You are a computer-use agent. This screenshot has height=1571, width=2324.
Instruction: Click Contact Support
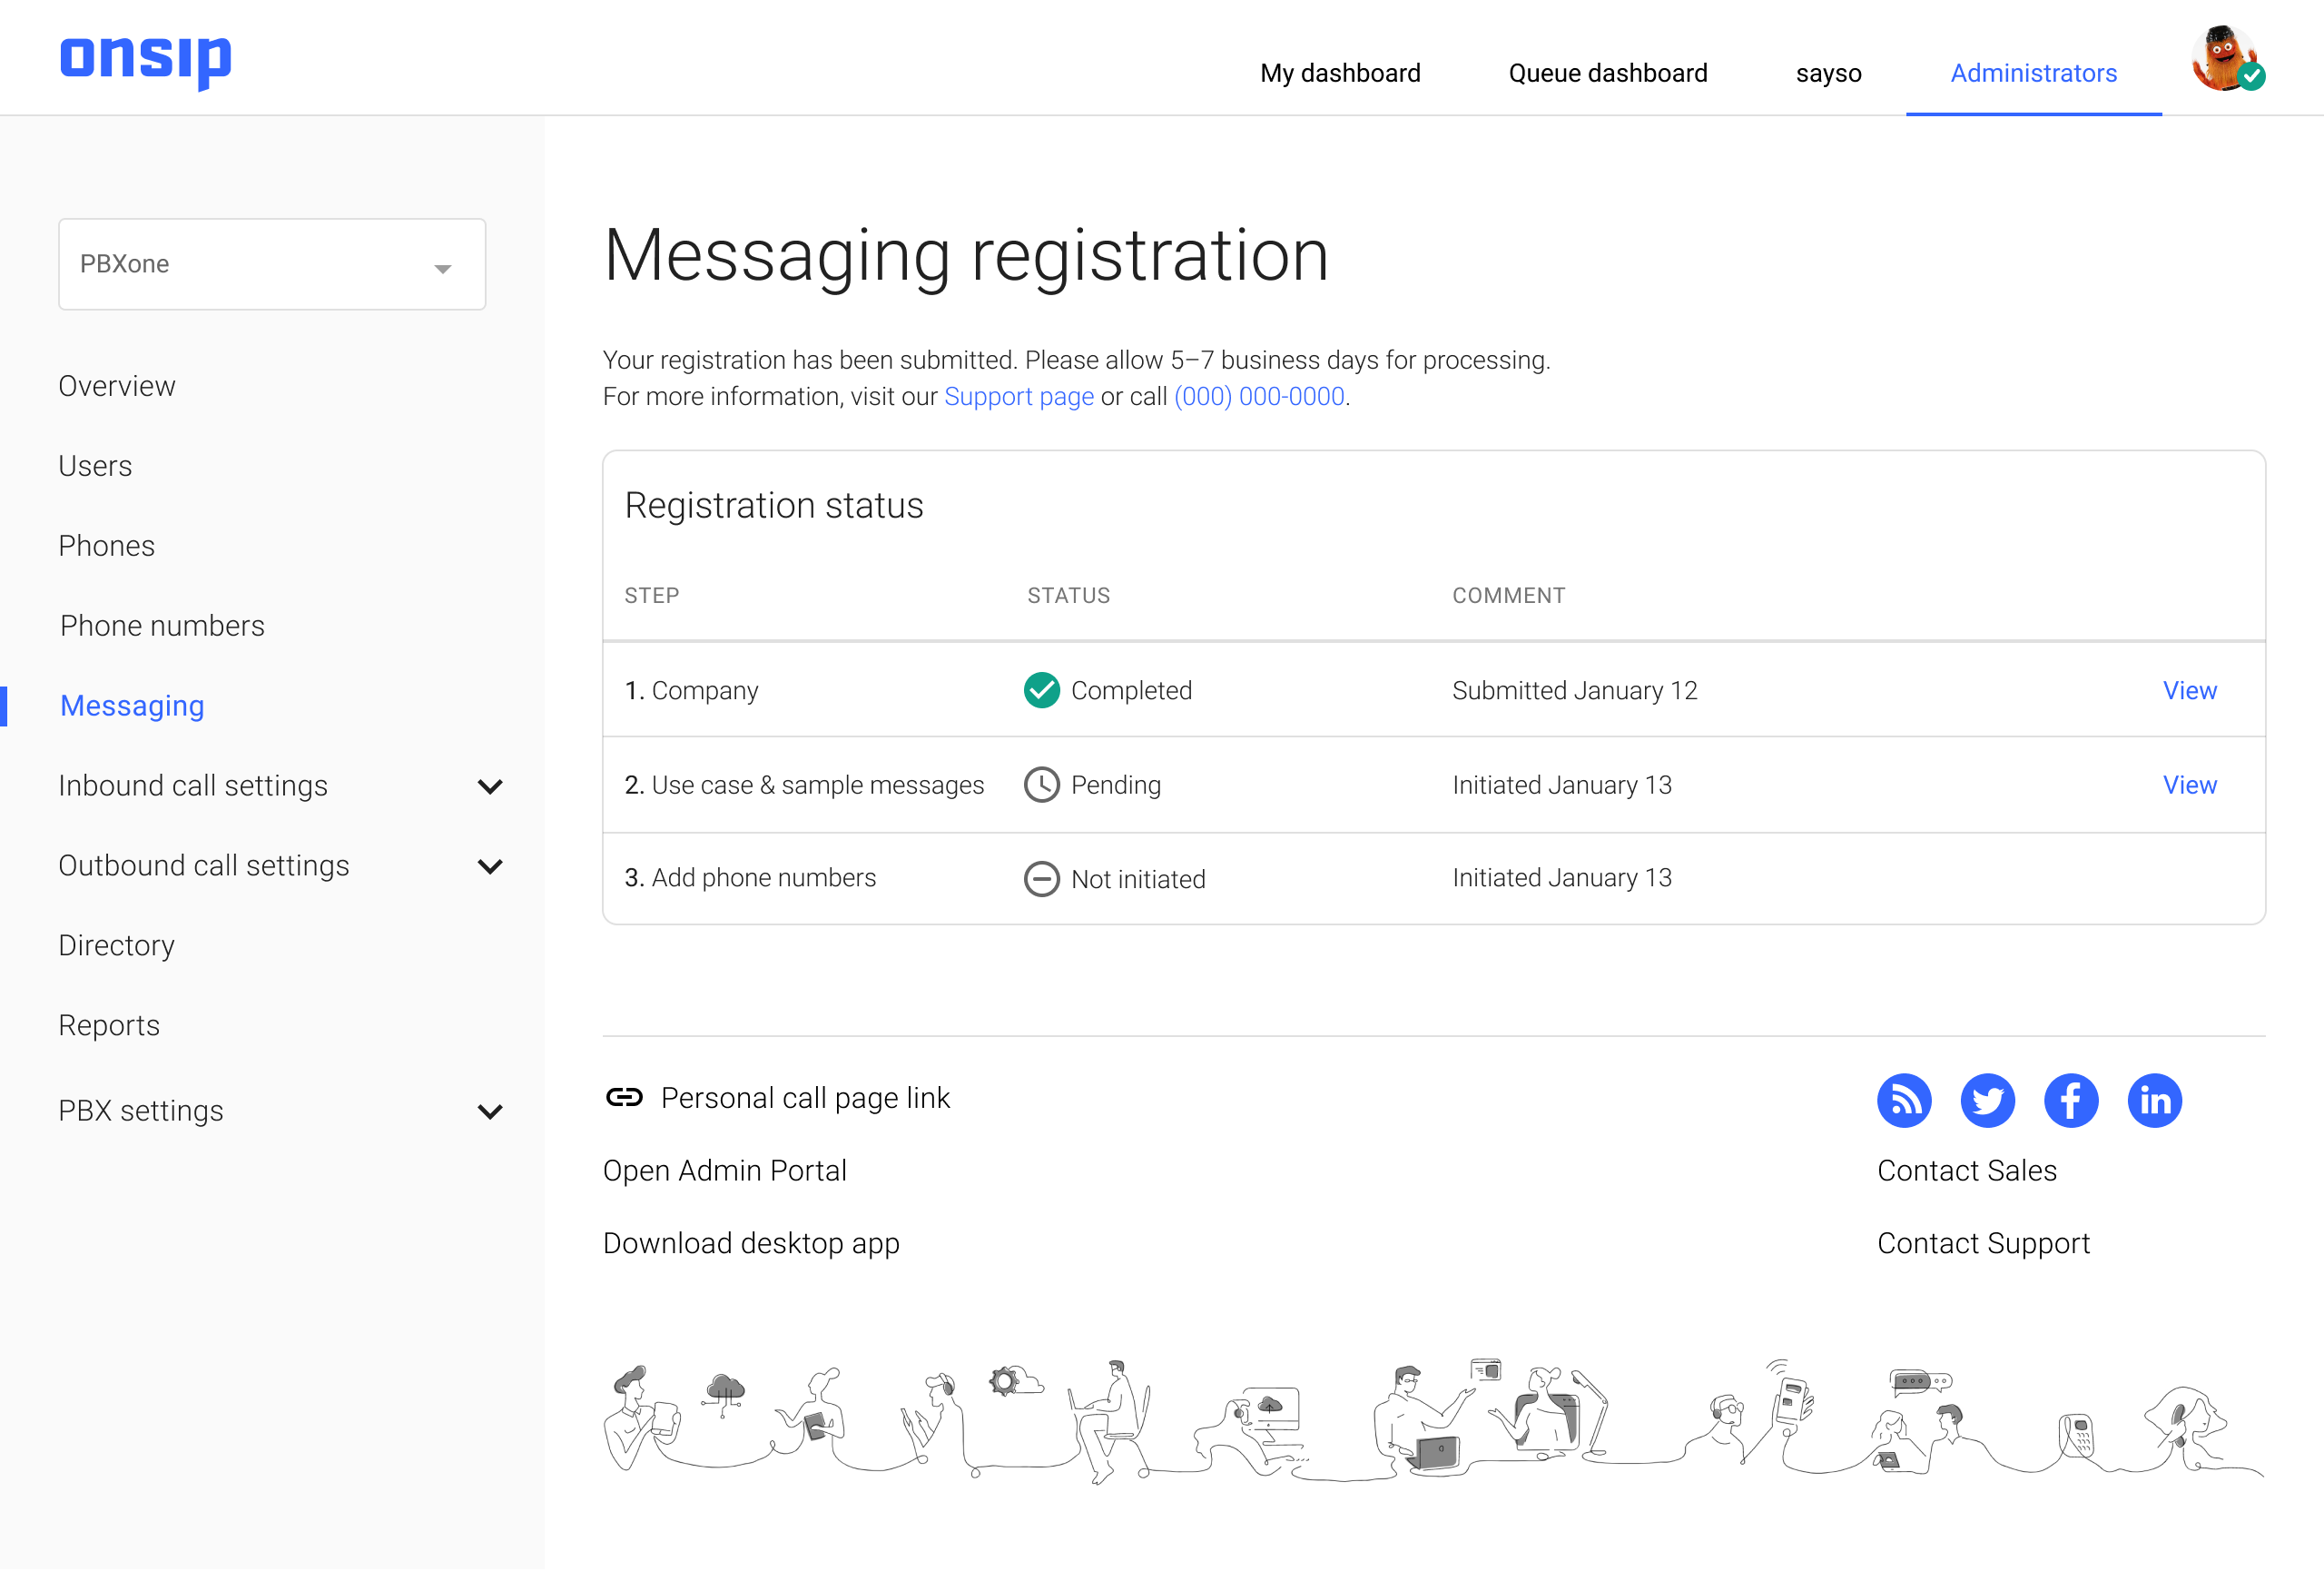(1983, 1243)
